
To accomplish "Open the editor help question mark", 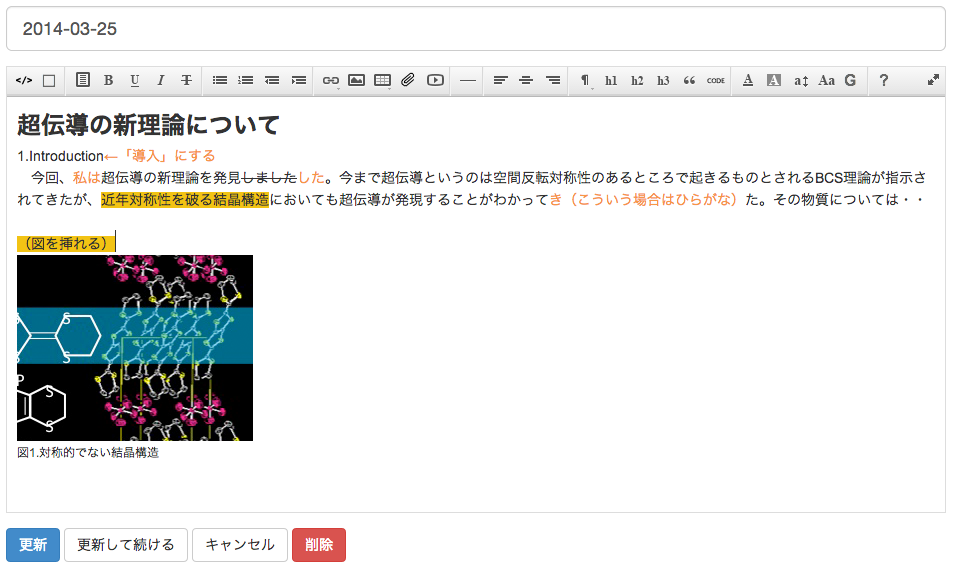I will pyautogui.click(x=884, y=81).
